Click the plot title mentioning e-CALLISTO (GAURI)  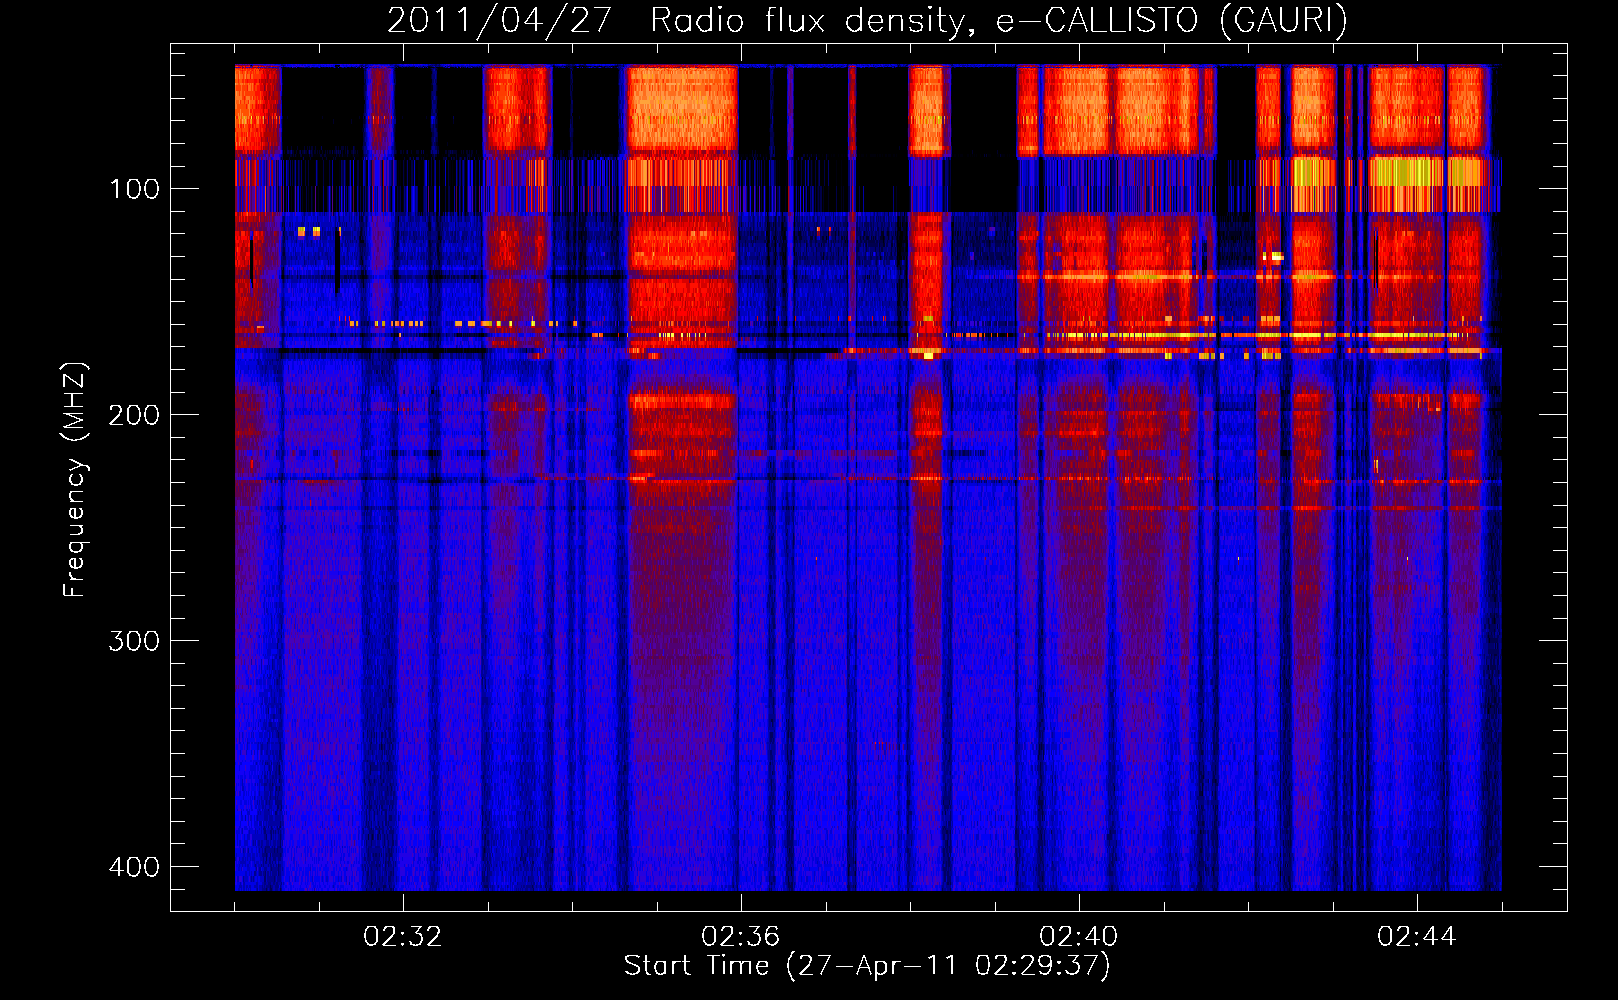click(867, 20)
